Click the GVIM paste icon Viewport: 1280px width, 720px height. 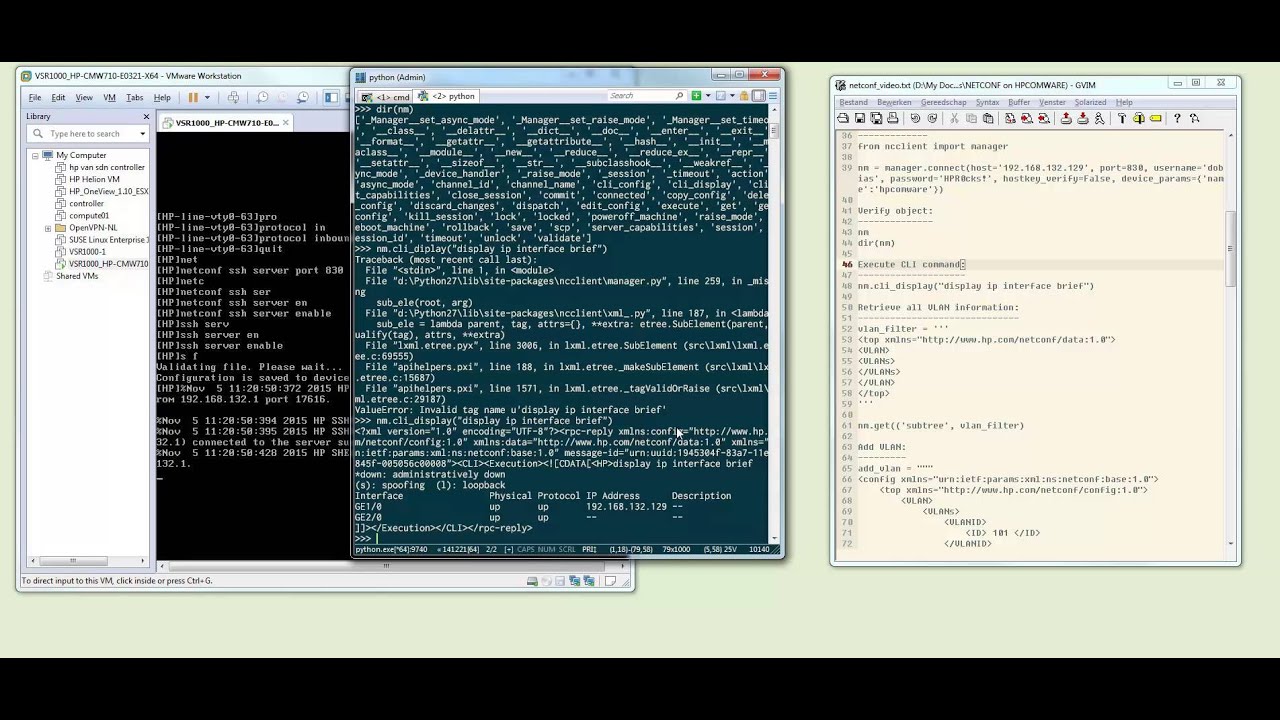click(988, 118)
